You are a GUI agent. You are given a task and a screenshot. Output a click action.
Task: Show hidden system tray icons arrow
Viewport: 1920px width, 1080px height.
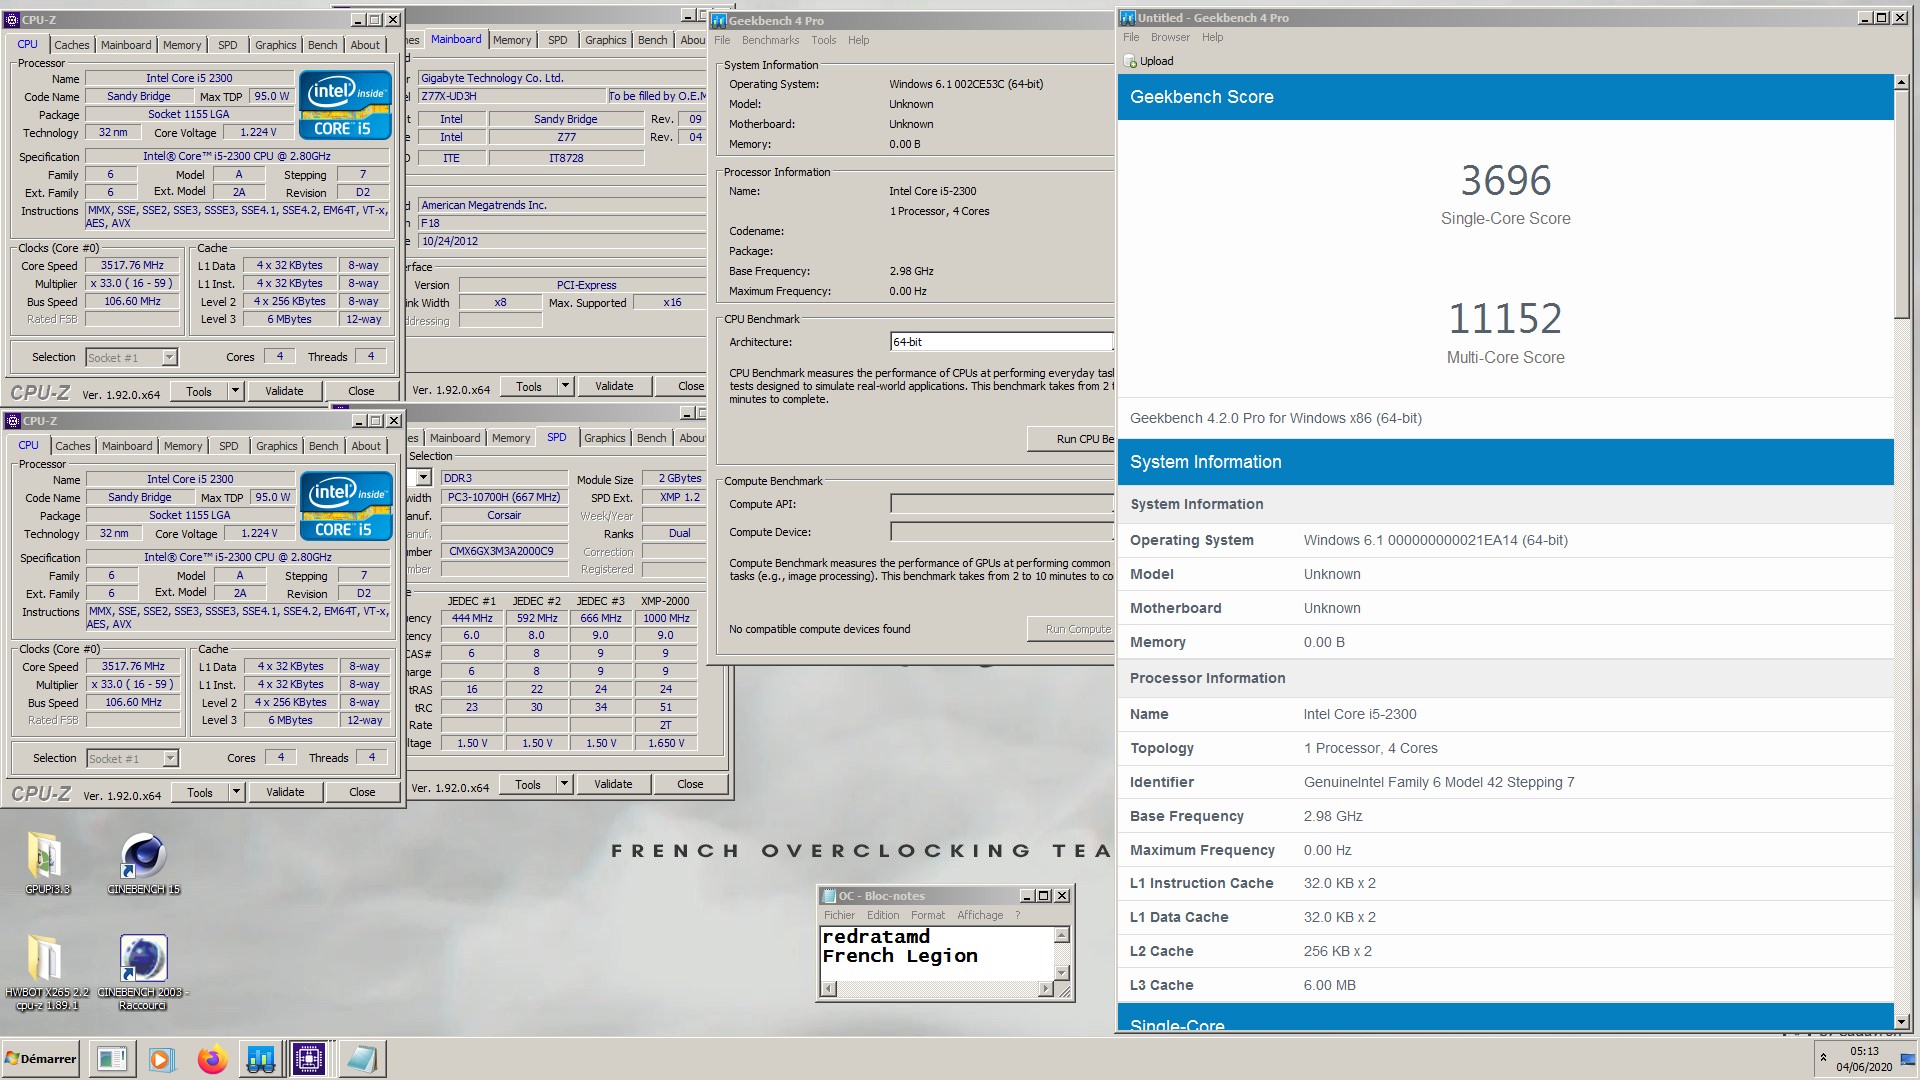click(x=1823, y=1058)
